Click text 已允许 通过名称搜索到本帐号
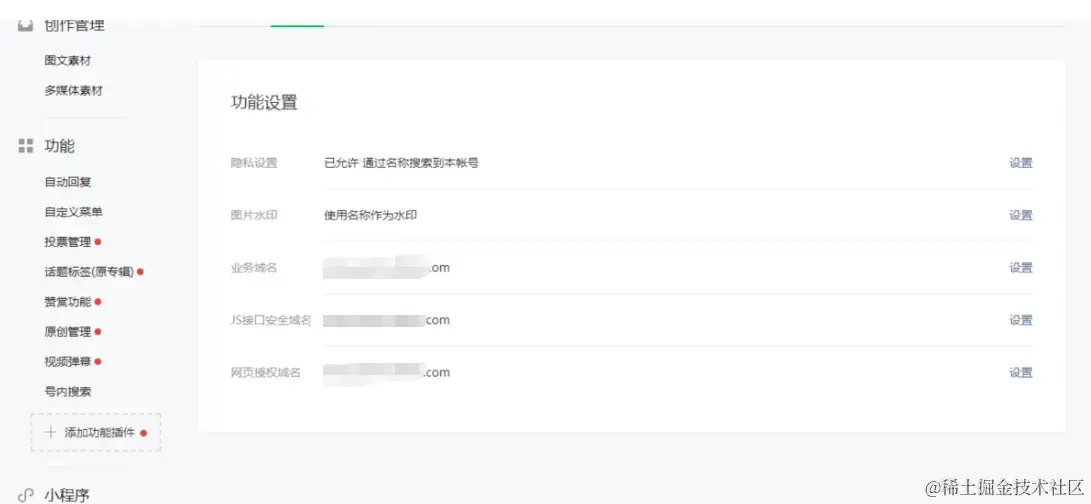 point(401,163)
